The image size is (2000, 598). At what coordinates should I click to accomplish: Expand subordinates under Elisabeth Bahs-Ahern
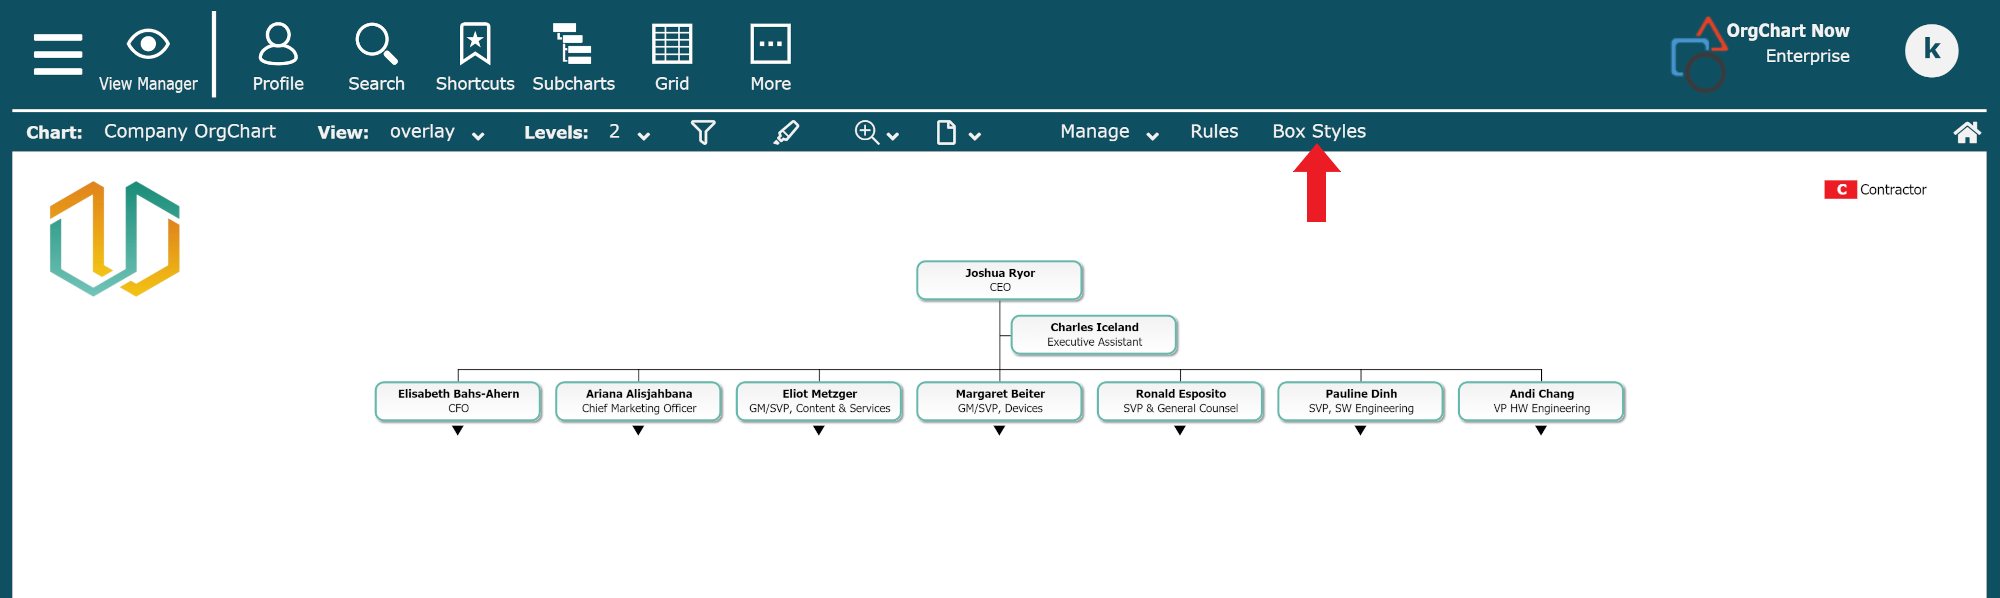coord(458,431)
